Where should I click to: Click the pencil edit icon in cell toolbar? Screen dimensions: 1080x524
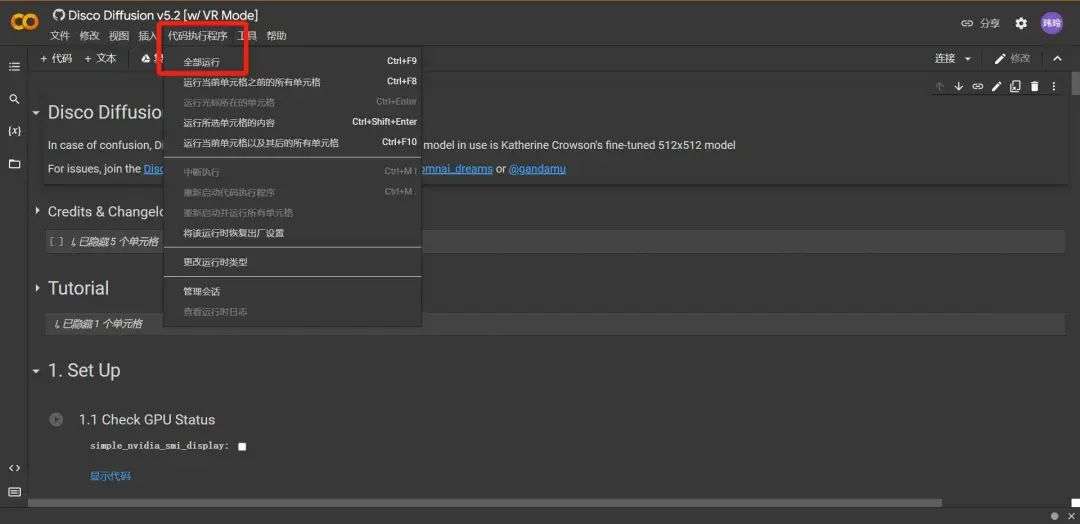pos(996,86)
